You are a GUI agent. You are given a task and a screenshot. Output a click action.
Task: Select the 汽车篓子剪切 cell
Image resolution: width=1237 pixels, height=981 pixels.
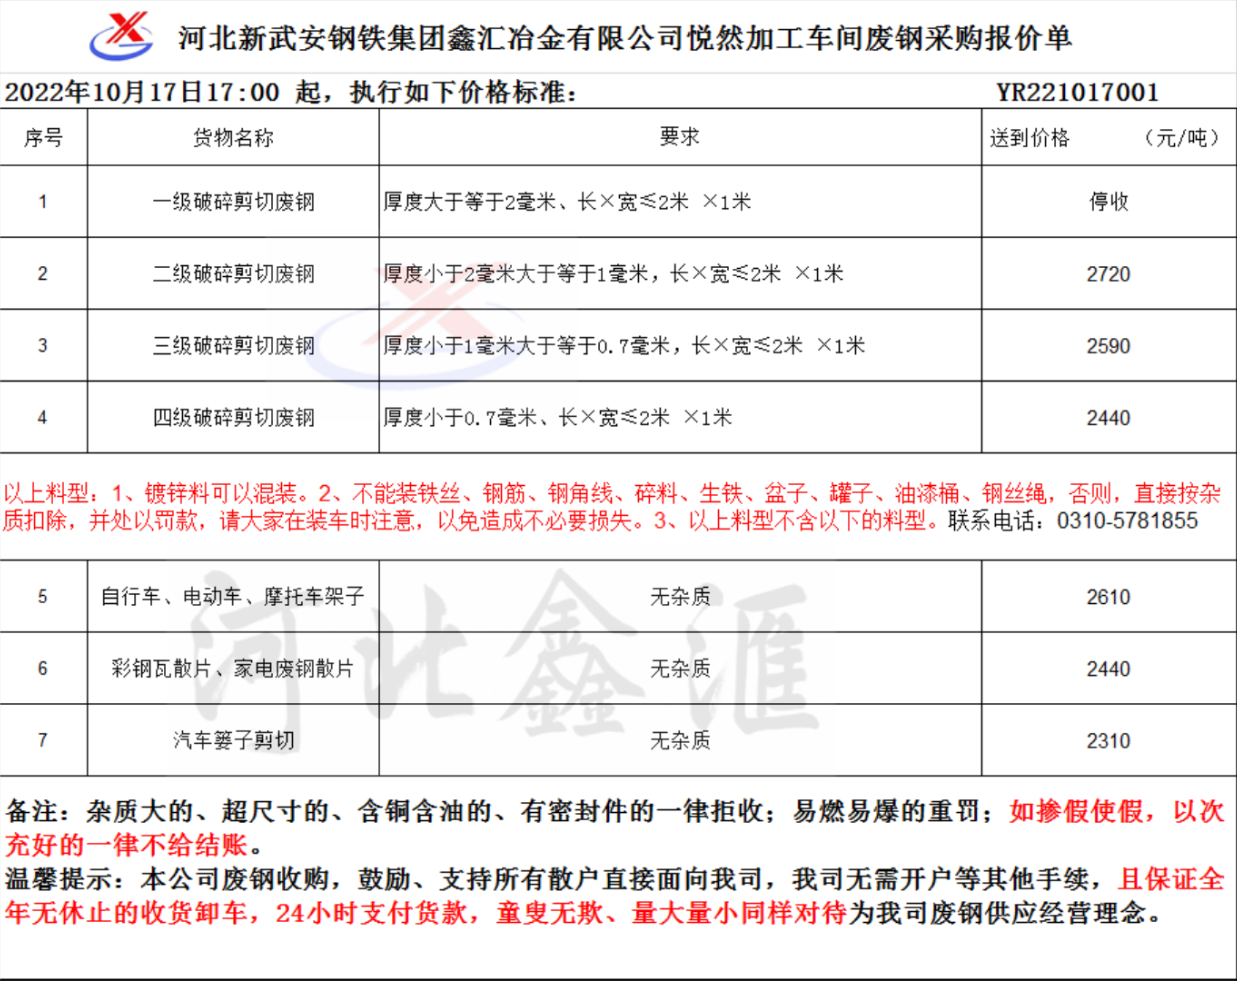pyautogui.click(x=233, y=741)
